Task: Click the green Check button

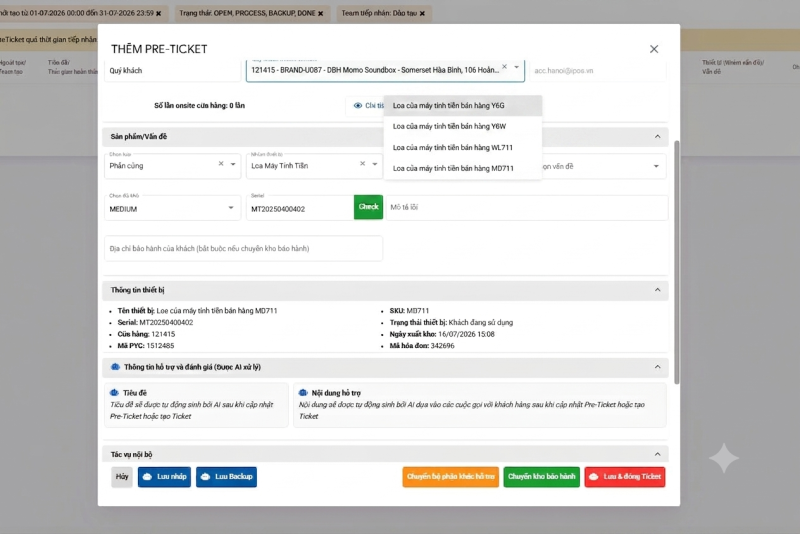Action: pos(368,207)
